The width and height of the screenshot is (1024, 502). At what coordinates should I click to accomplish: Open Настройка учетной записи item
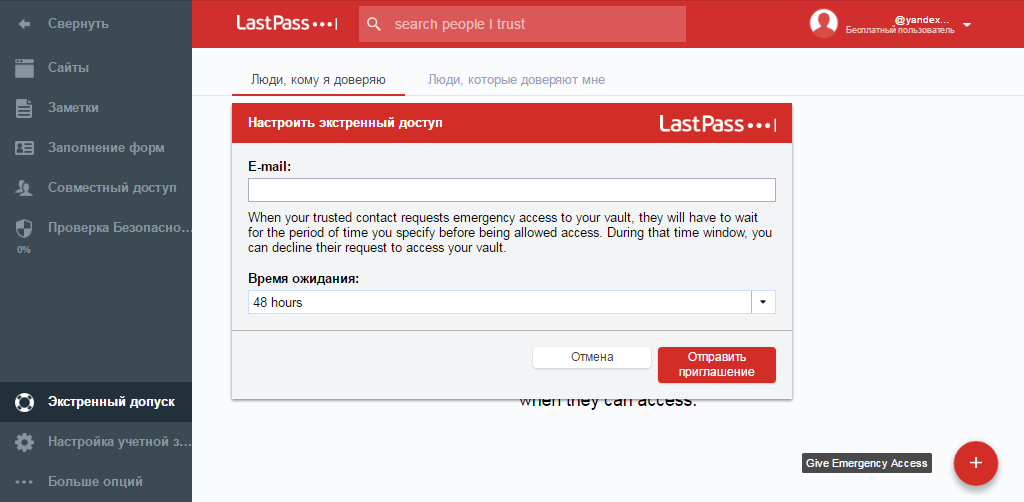(96, 443)
